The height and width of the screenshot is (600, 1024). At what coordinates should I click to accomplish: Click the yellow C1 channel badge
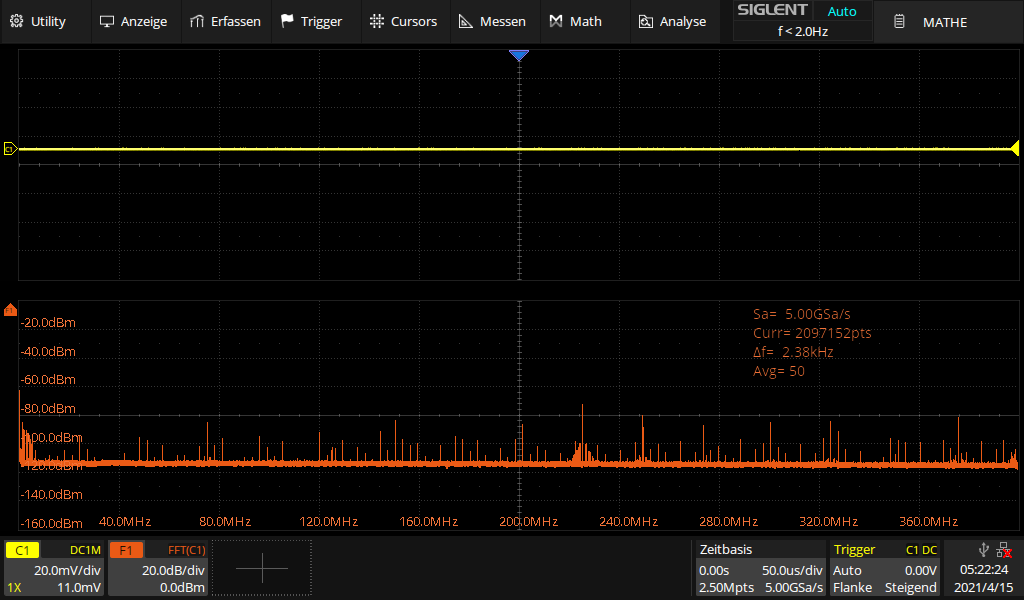[22, 550]
